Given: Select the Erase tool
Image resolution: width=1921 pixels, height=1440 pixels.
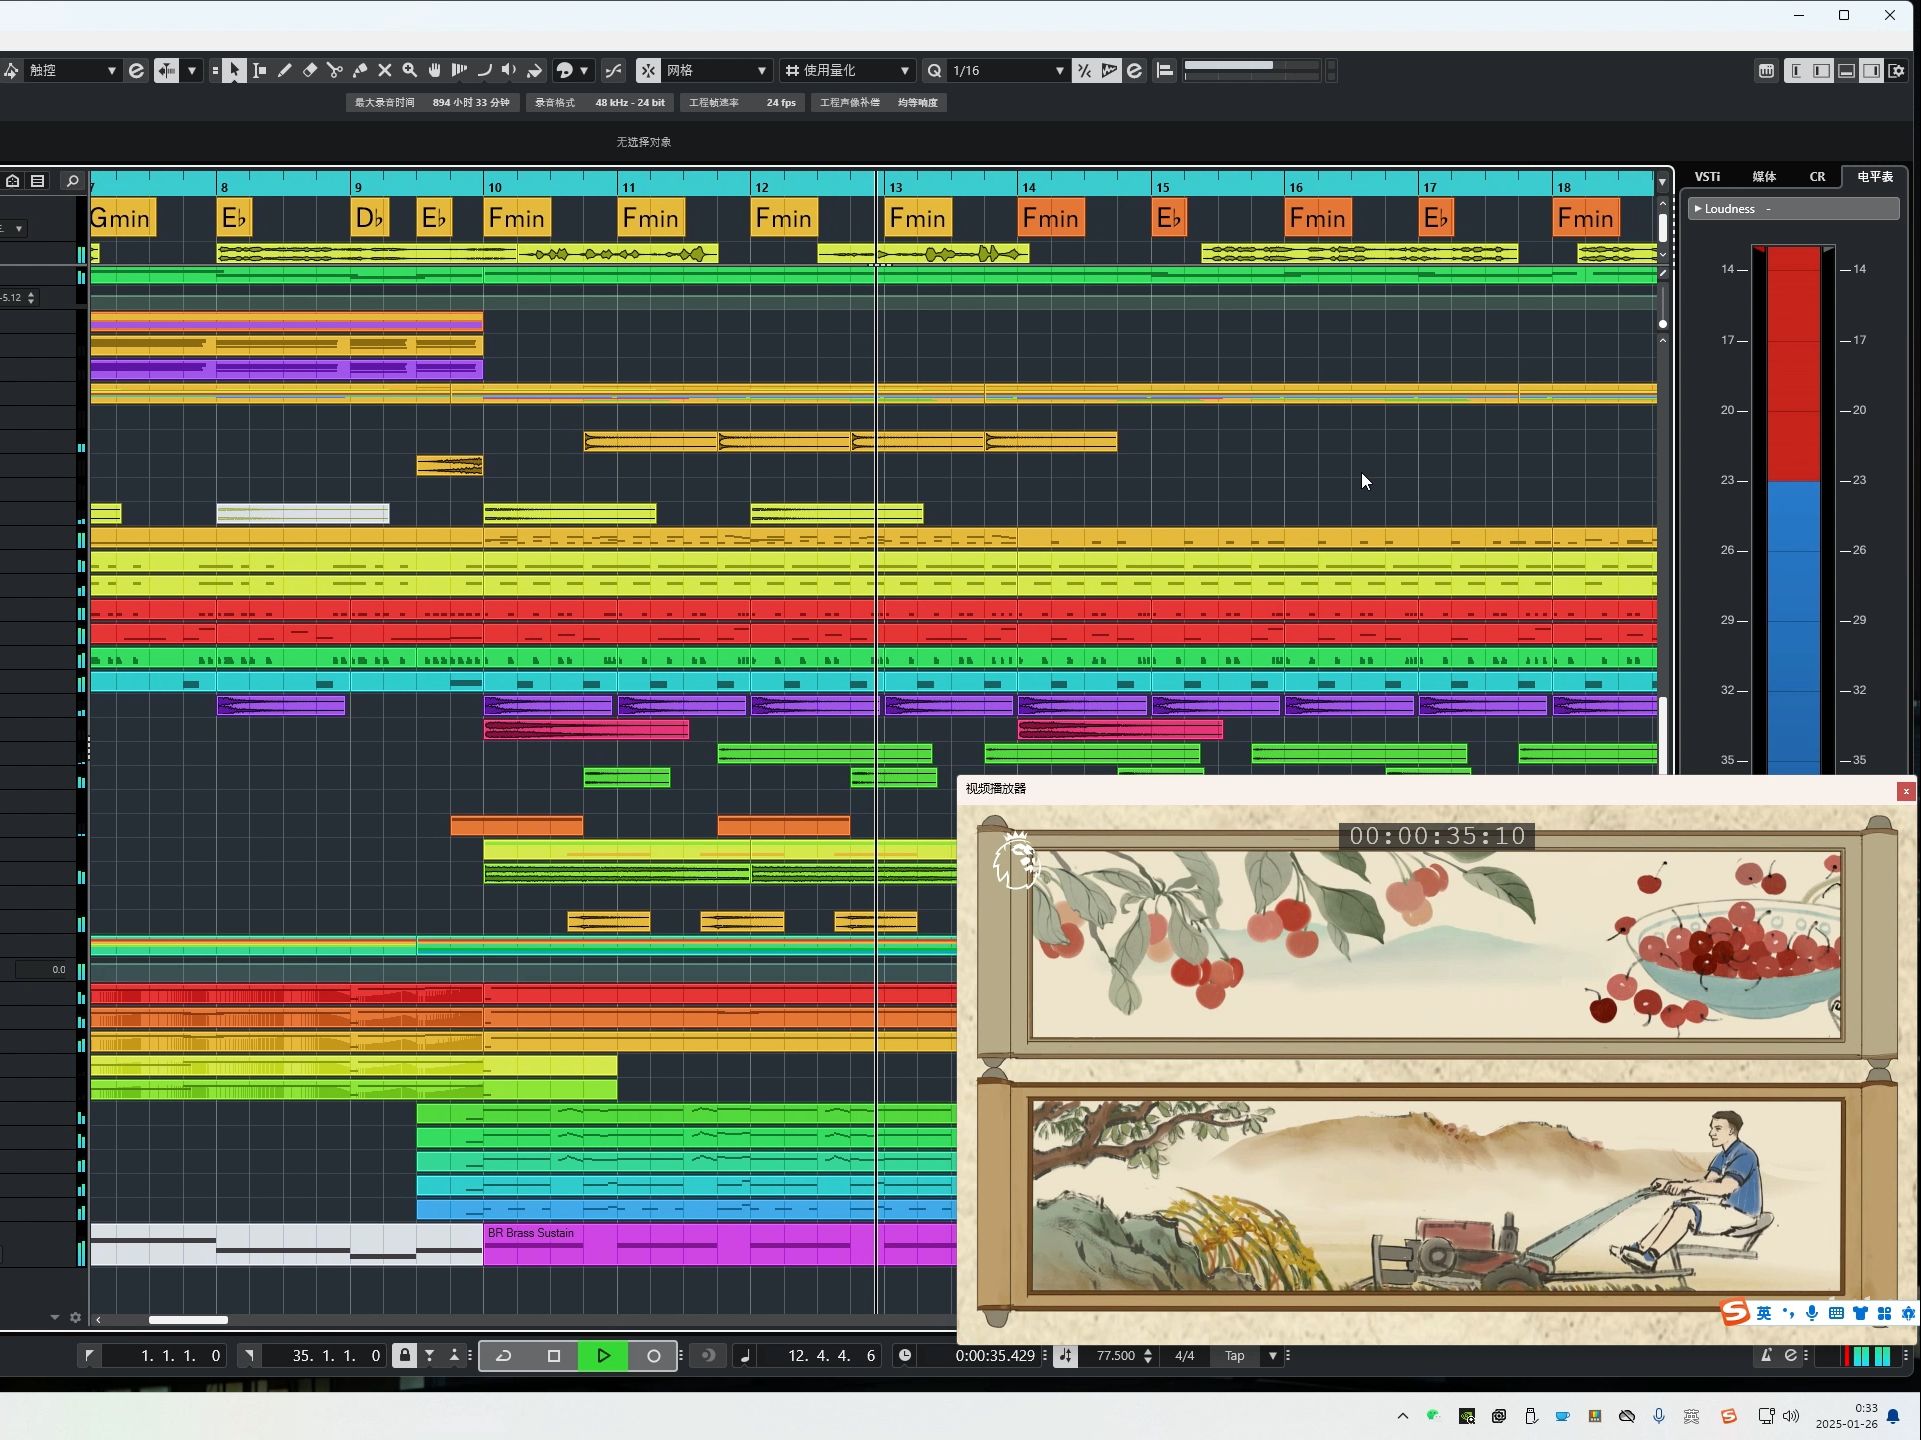Looking at the screenshot, I should 310,70.
